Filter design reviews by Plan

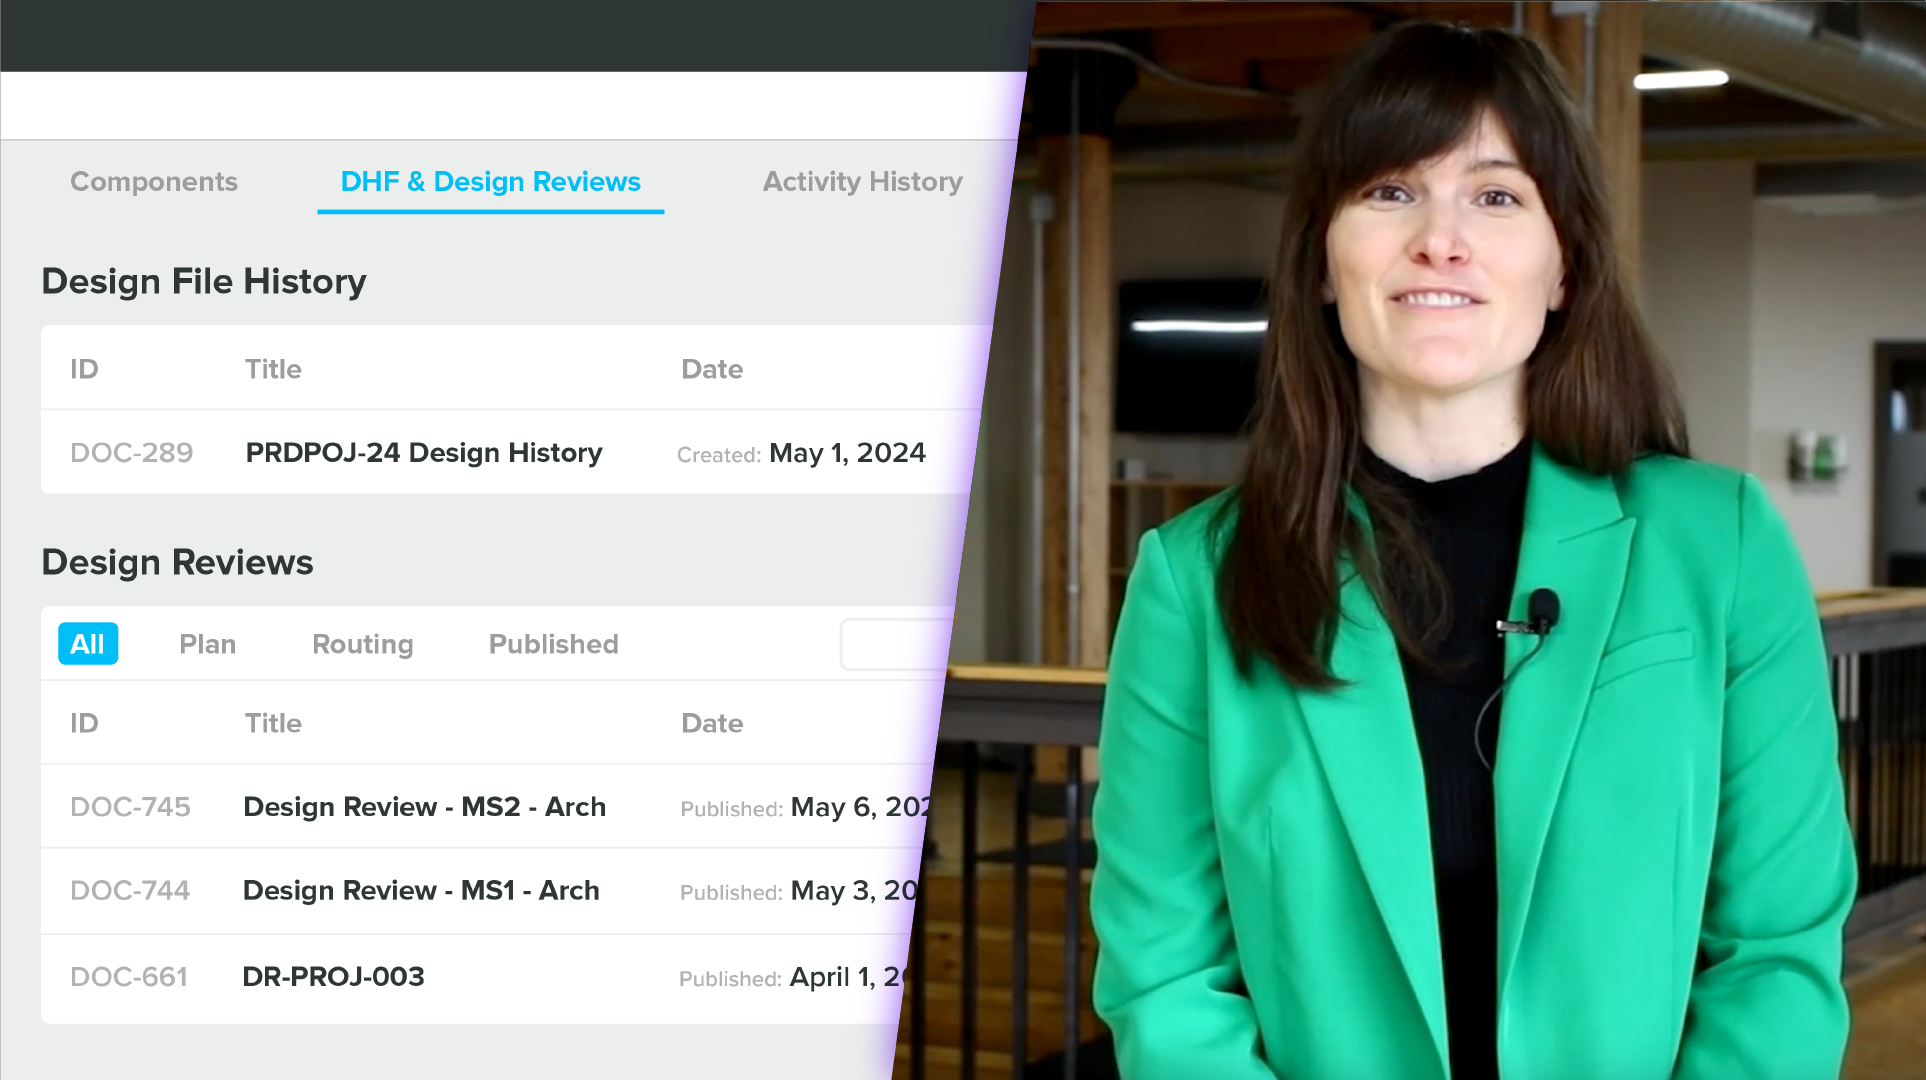(207, 644)
